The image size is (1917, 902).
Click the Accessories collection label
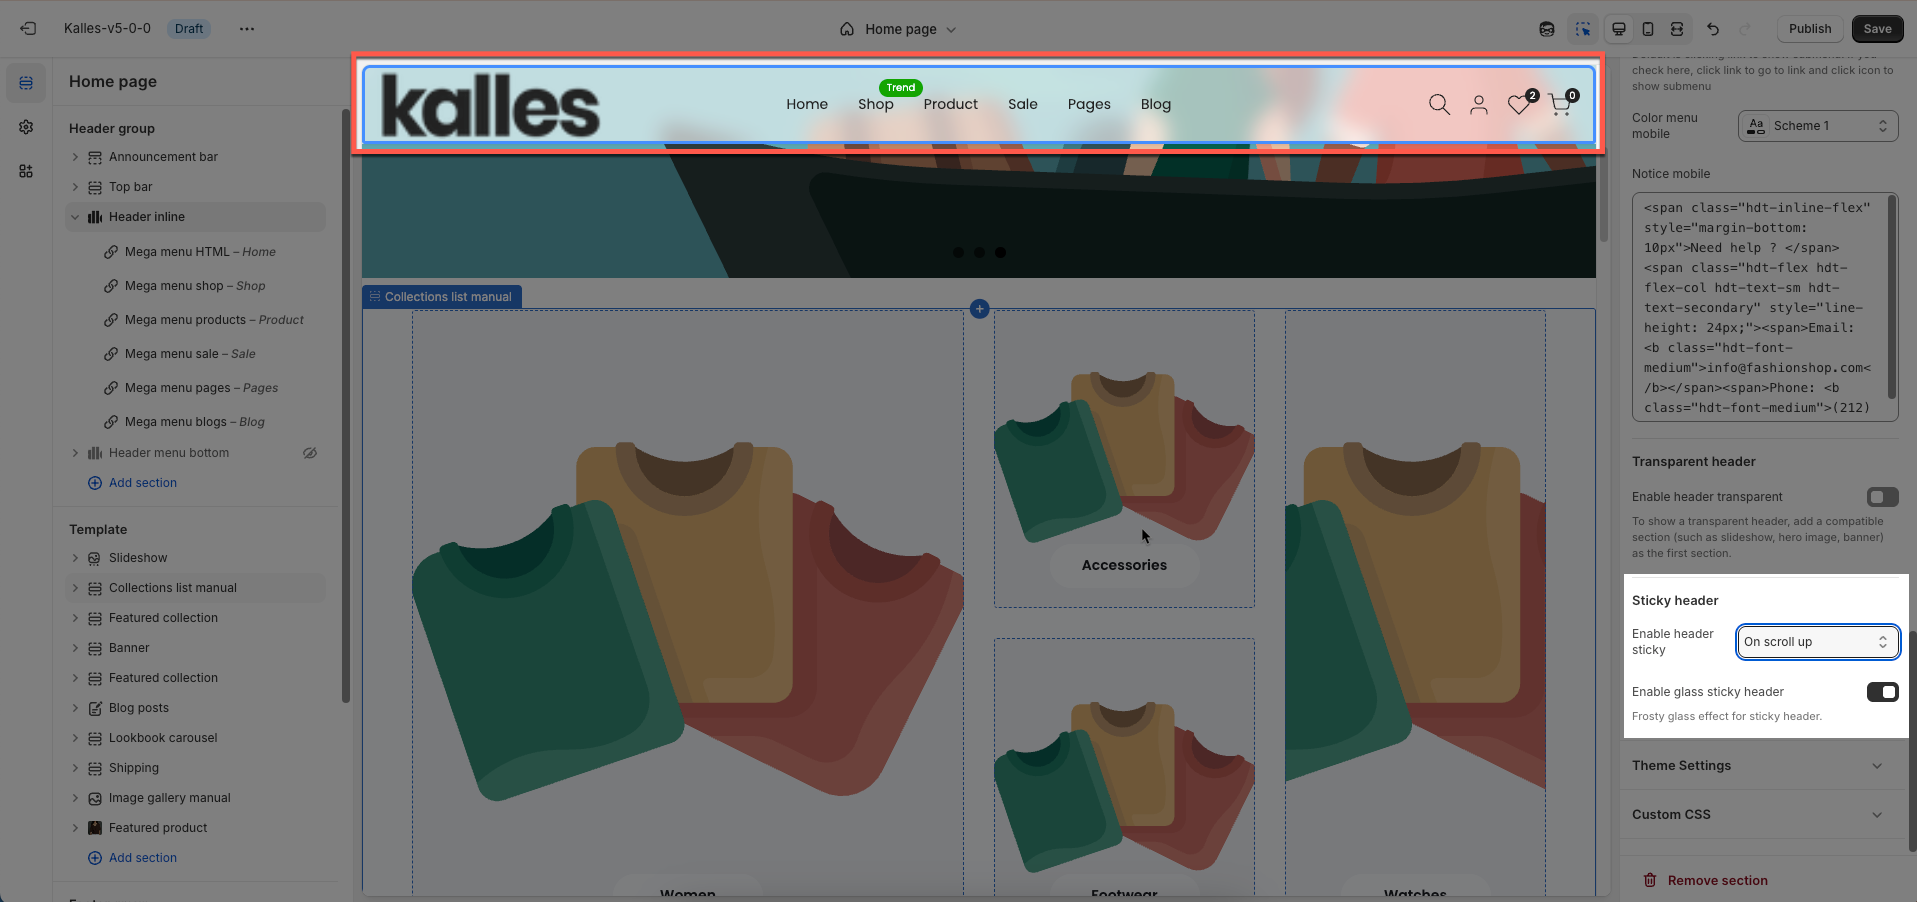point(1124,565)
